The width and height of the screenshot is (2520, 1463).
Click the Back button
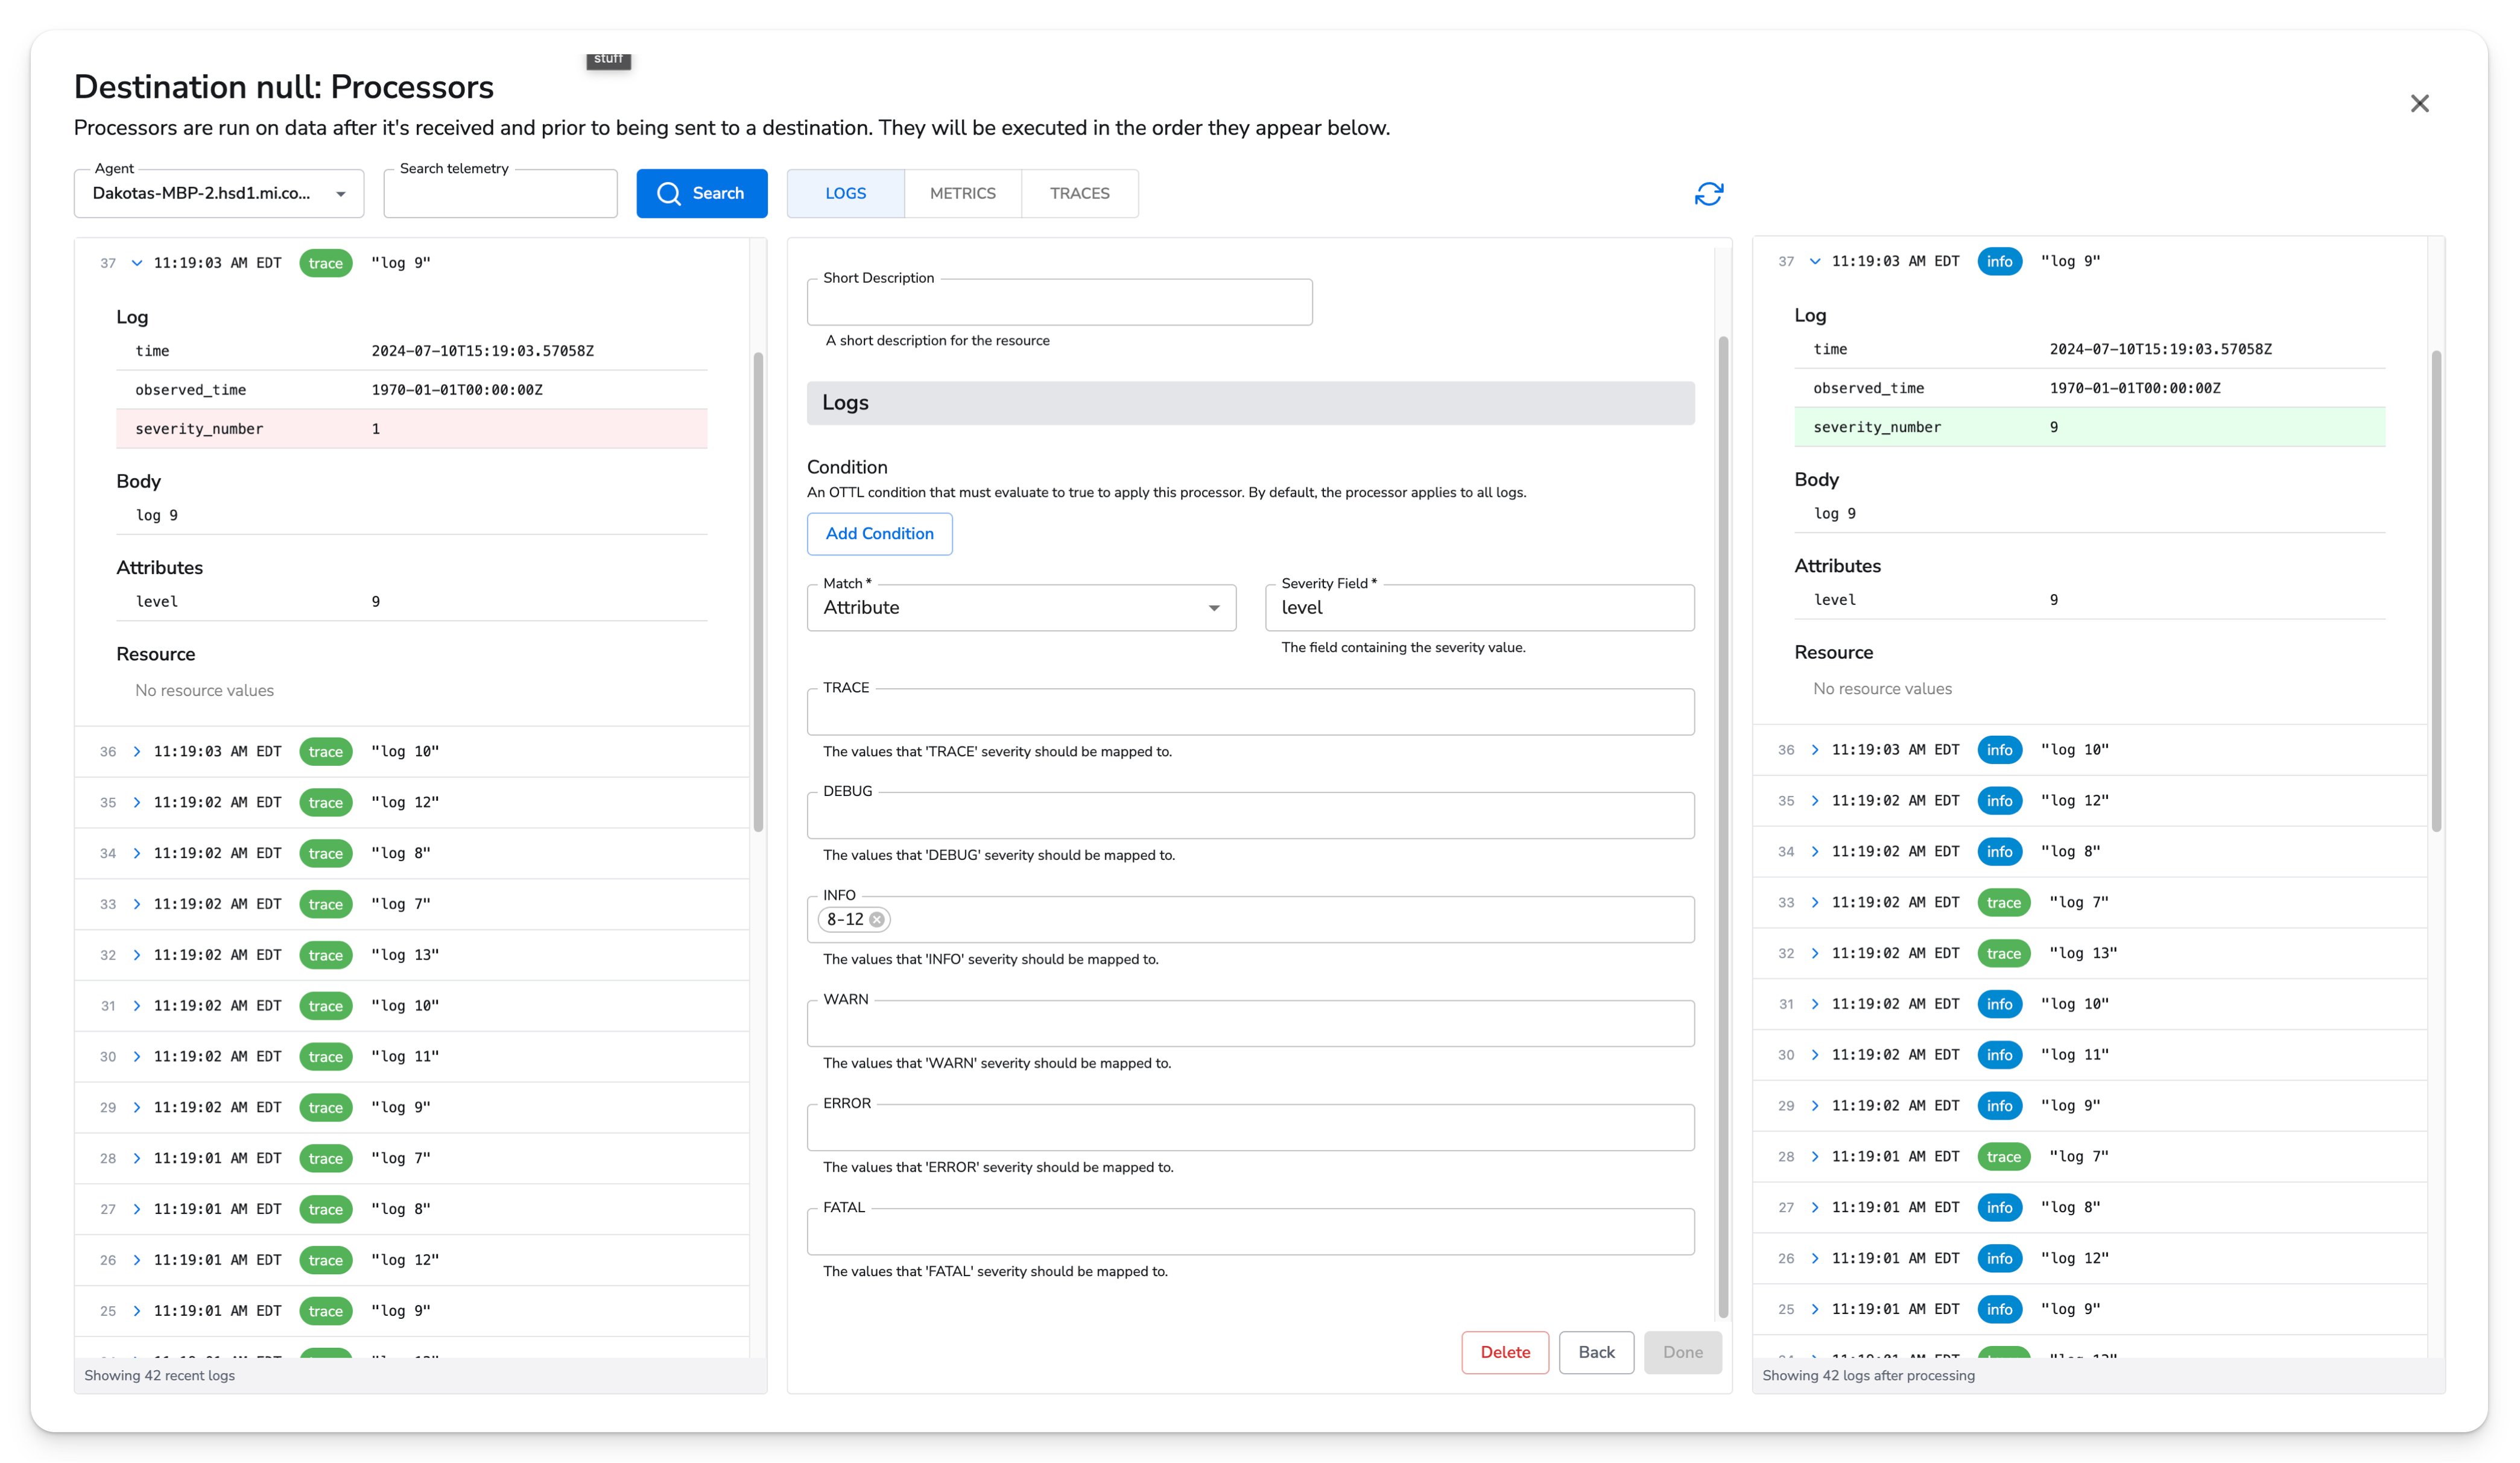point(1596,1352)
